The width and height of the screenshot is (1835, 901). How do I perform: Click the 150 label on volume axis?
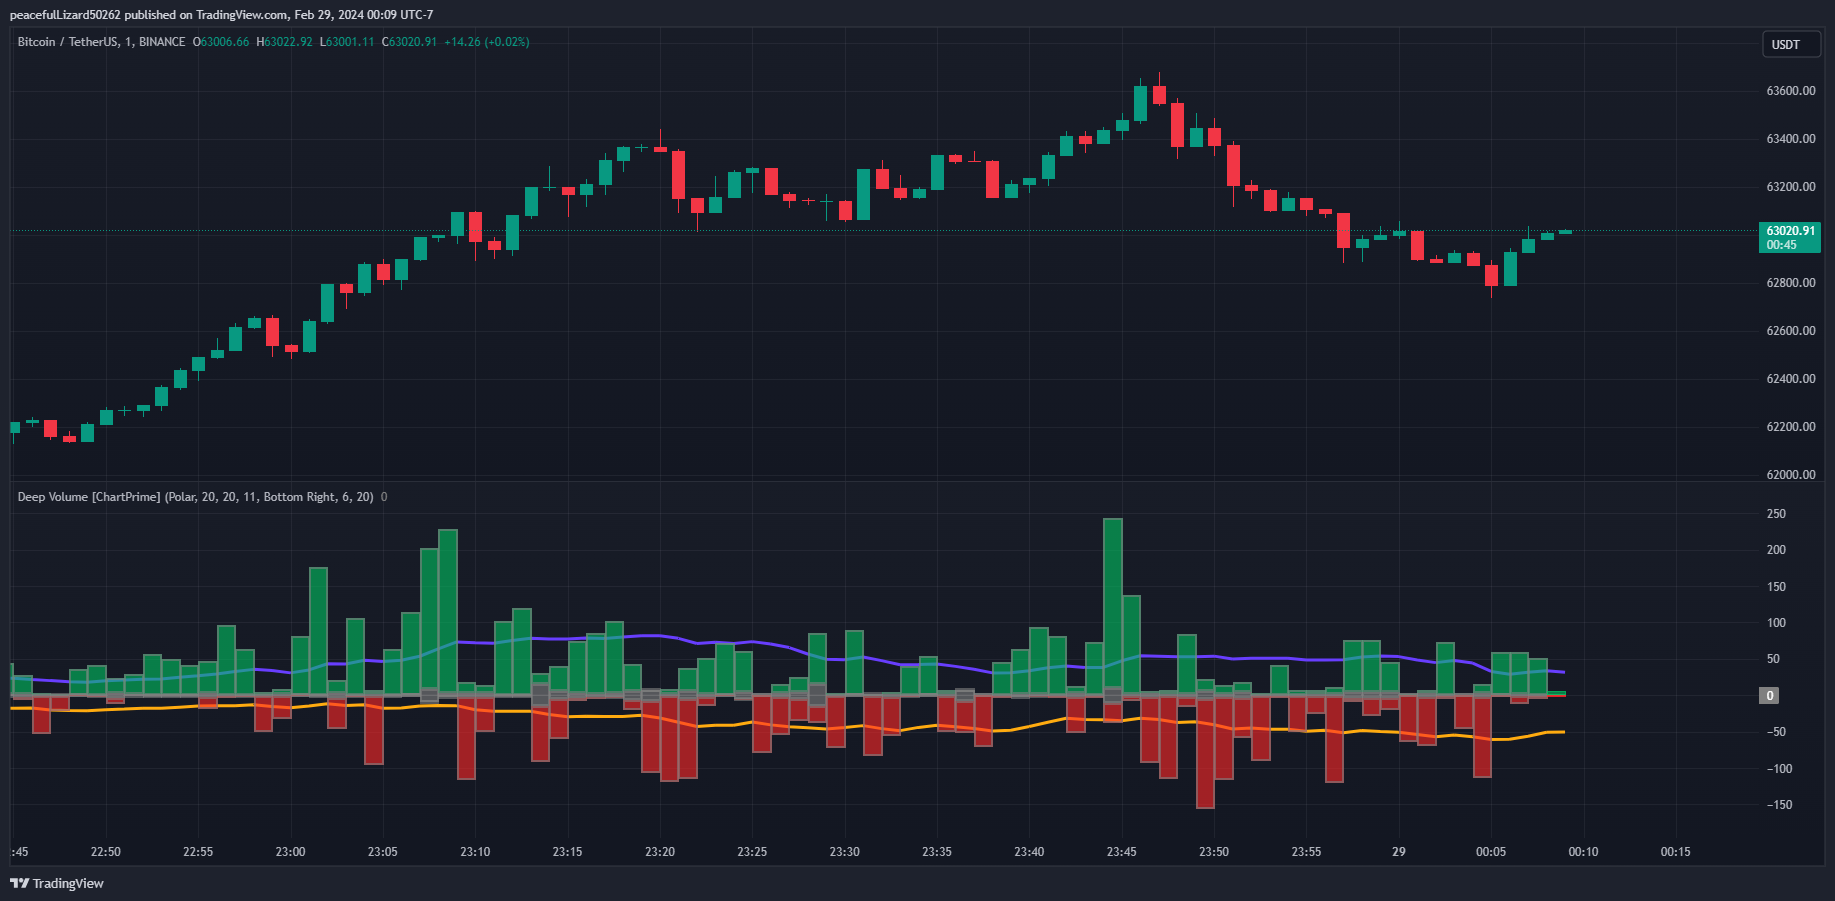pos(1776,587)
